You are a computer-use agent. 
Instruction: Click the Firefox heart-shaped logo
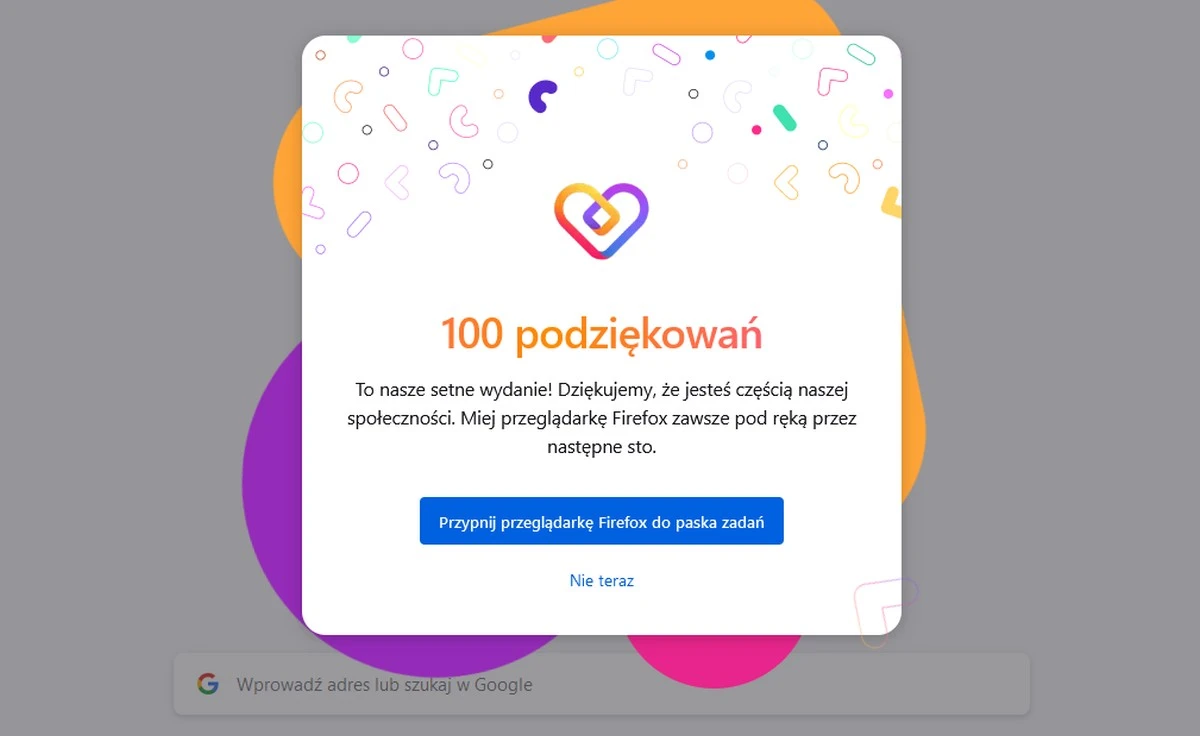point(600,218)
